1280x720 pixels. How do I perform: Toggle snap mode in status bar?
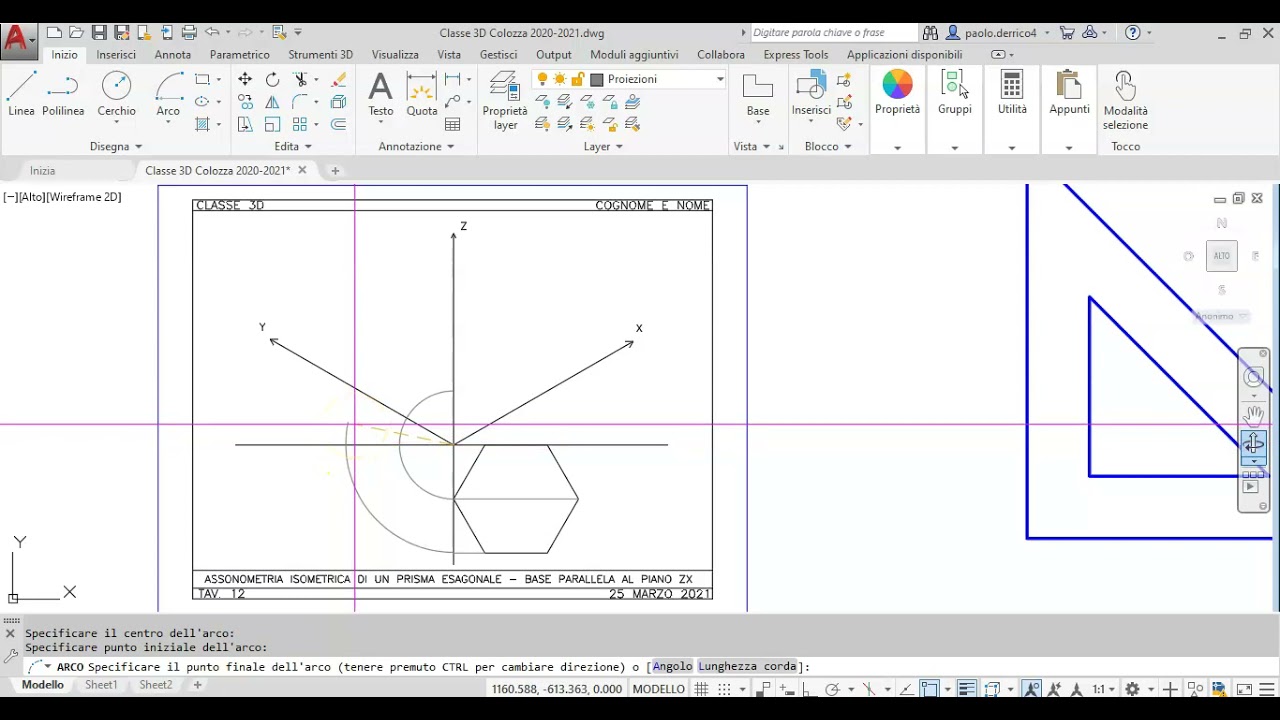pos(725,689)
